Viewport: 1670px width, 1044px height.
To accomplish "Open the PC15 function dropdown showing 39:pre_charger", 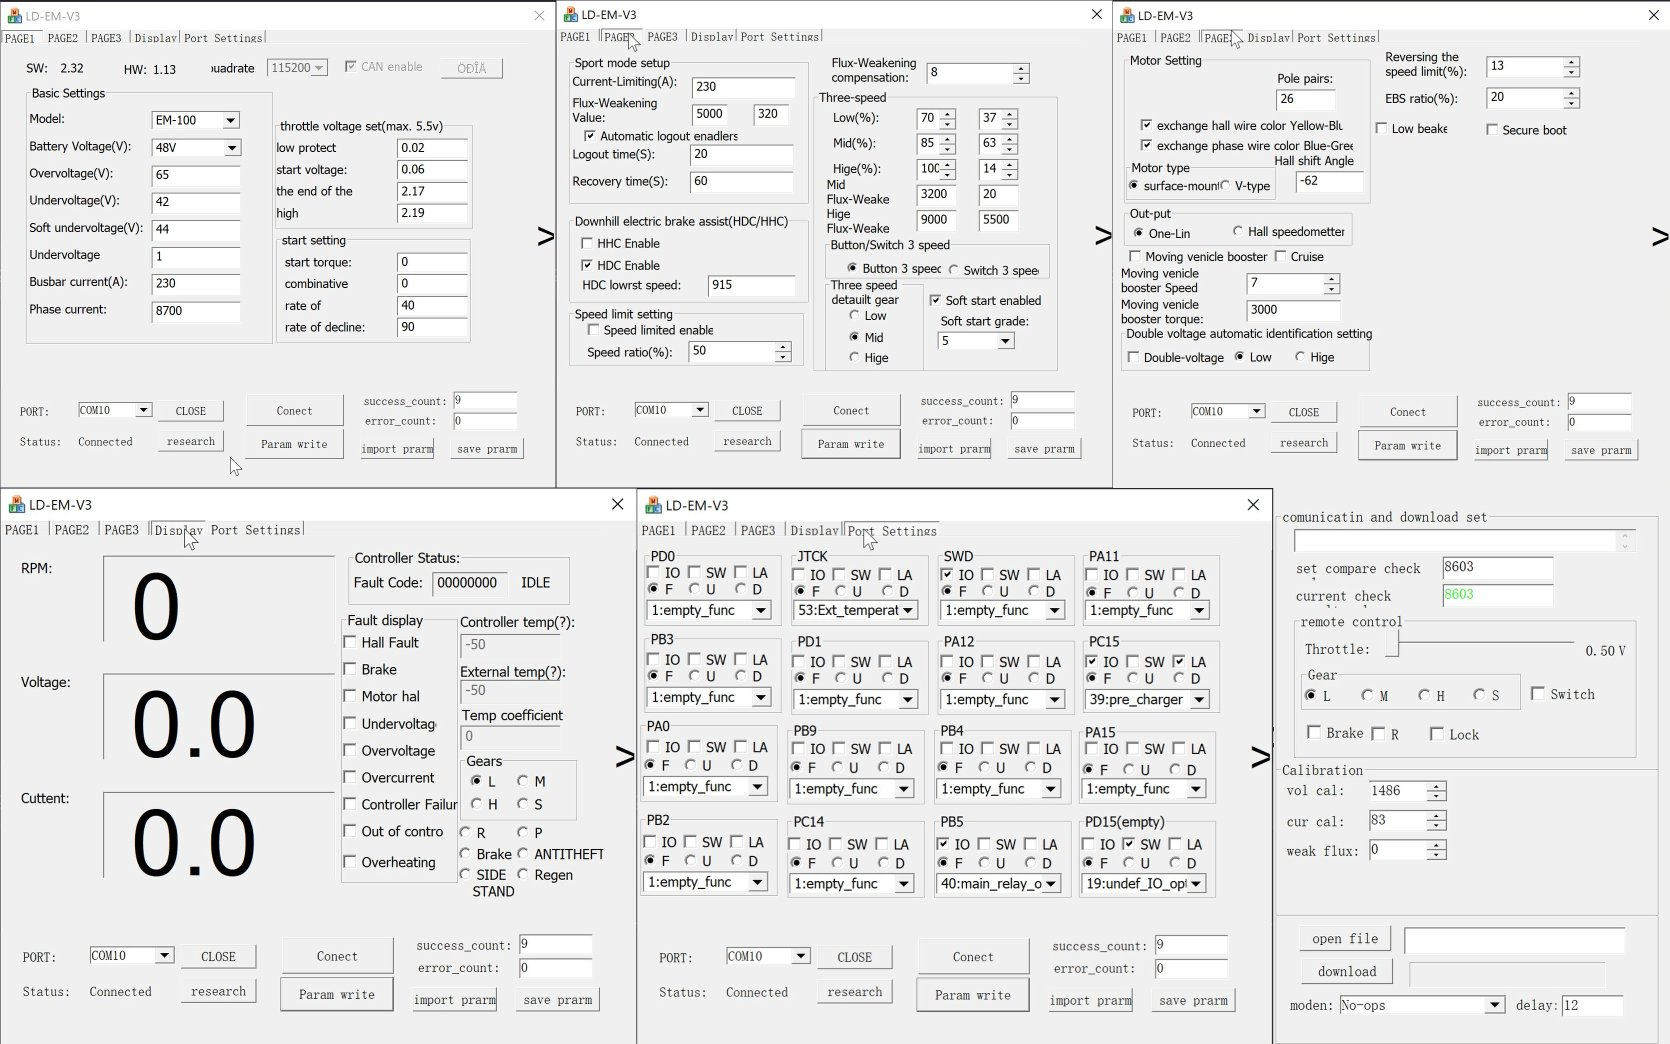I will point(1199,700).
